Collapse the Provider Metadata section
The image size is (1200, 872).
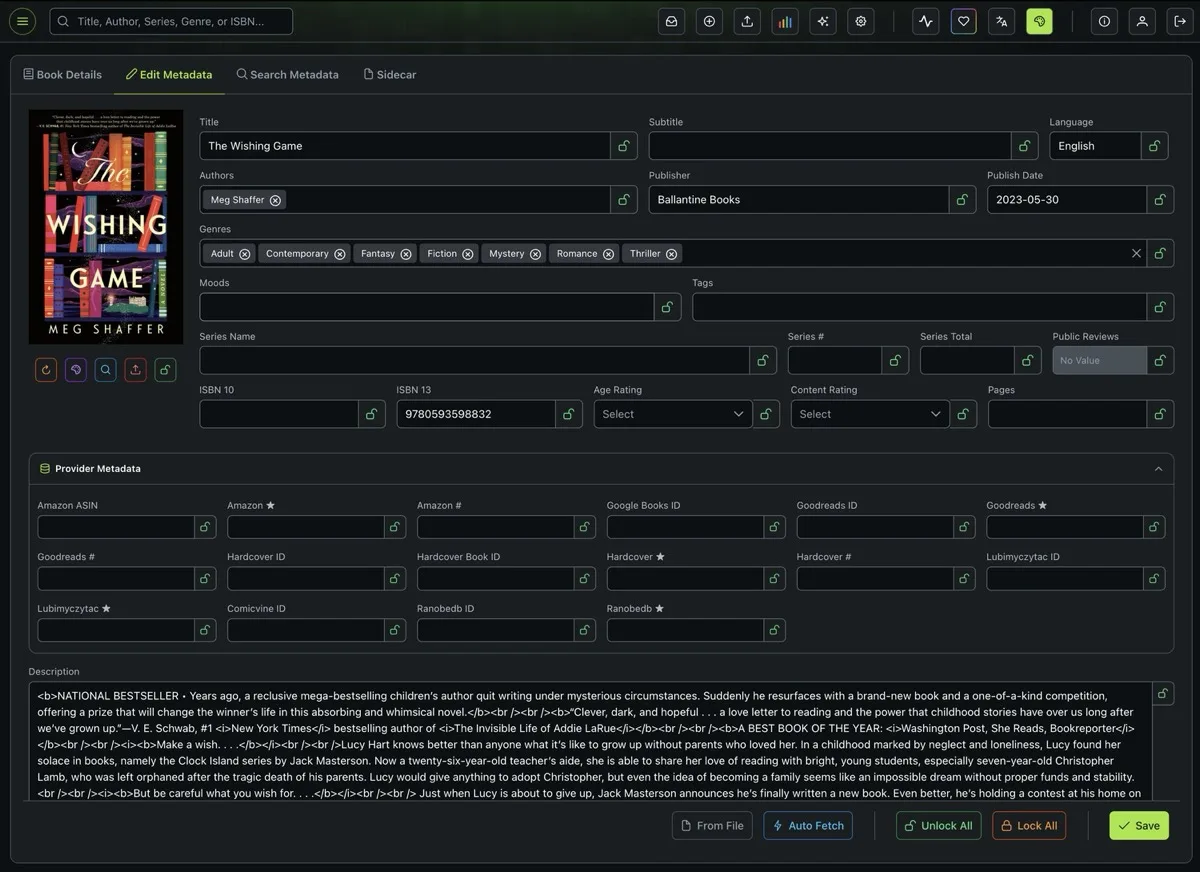pos(1158,468)
